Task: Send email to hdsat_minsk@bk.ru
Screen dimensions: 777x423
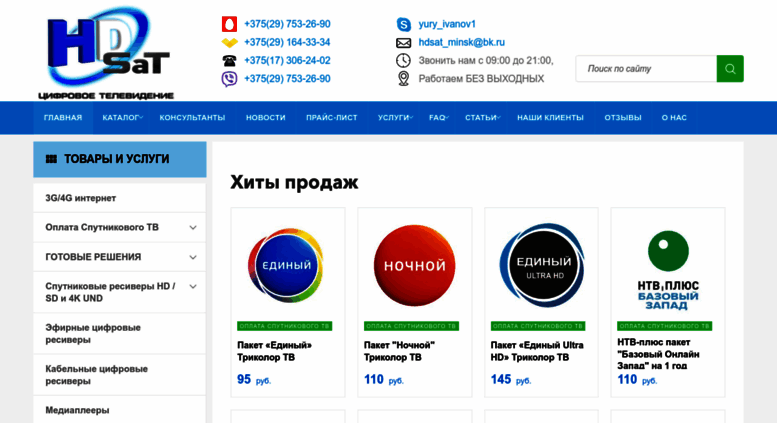Action: tap(461, 42)
